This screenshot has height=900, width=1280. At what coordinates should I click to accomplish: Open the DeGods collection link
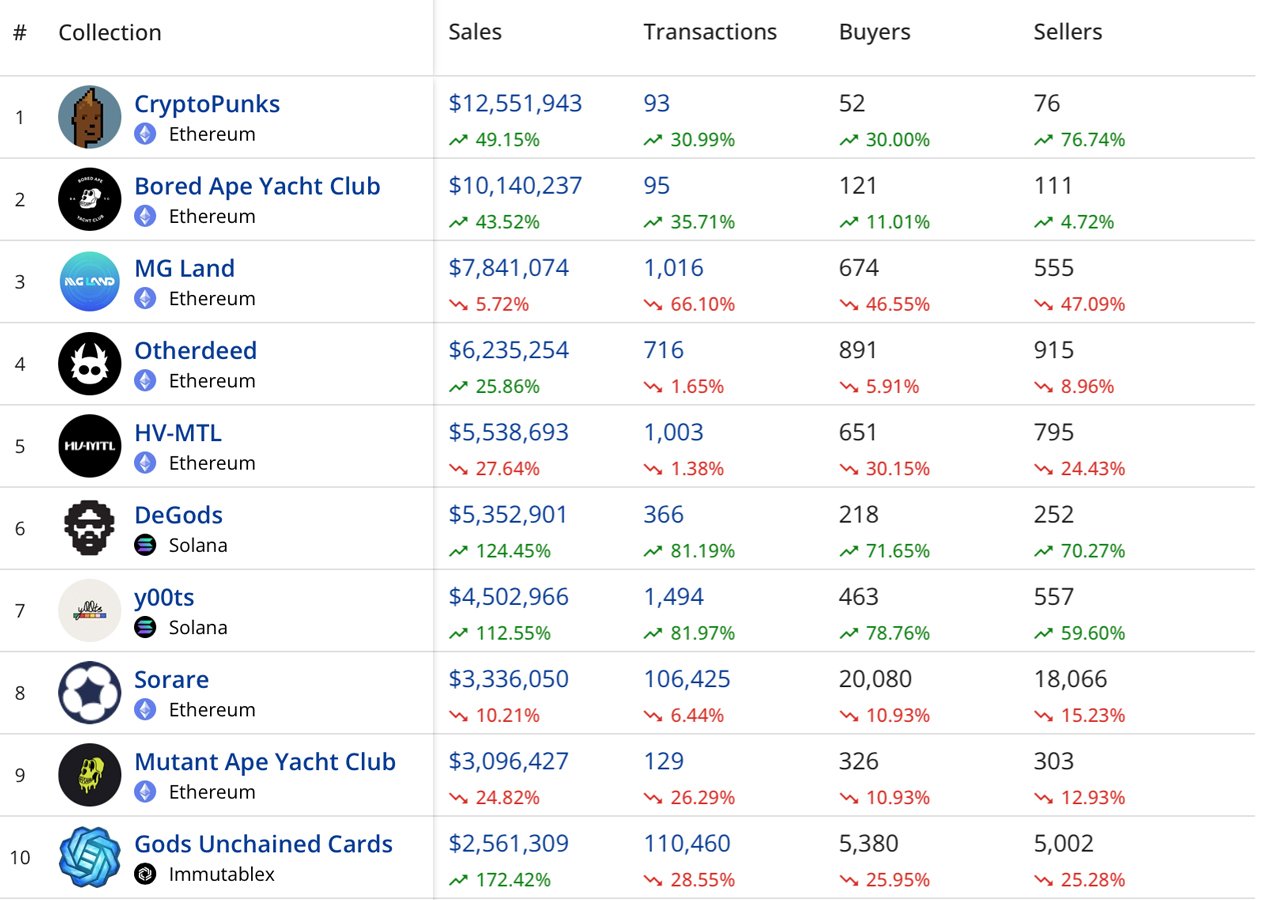(x=179, y=515)
